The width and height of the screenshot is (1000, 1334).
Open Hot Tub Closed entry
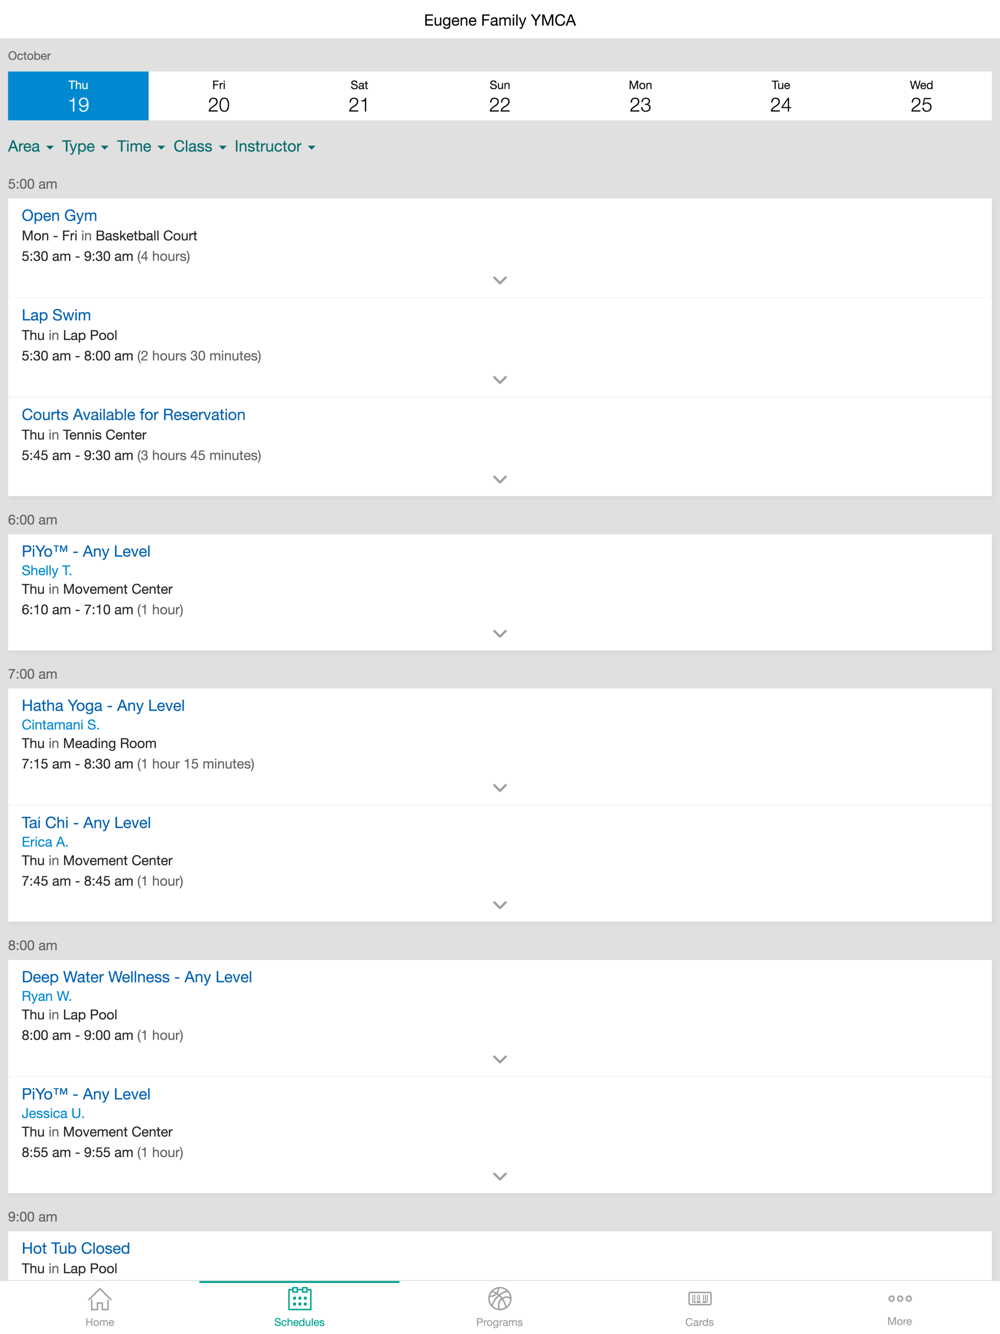point(76,1248)
